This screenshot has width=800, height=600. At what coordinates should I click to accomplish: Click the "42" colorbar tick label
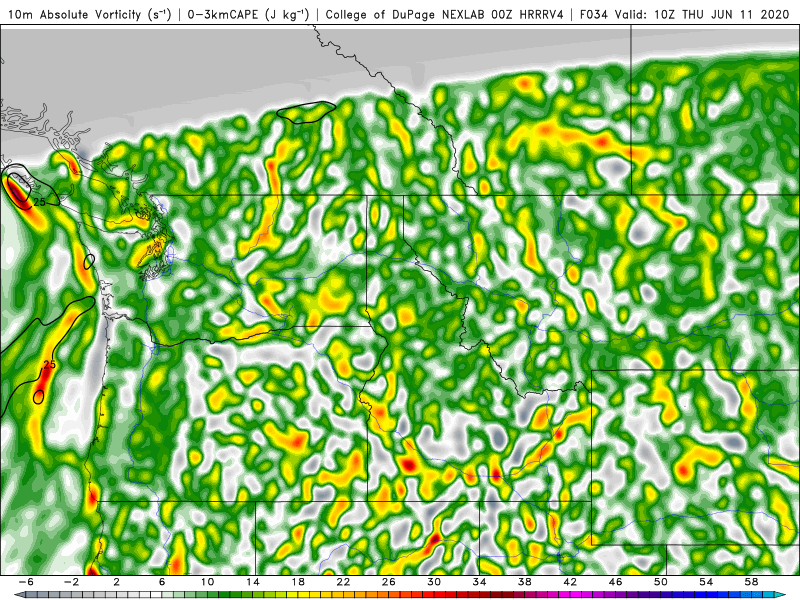pos(570,582)
